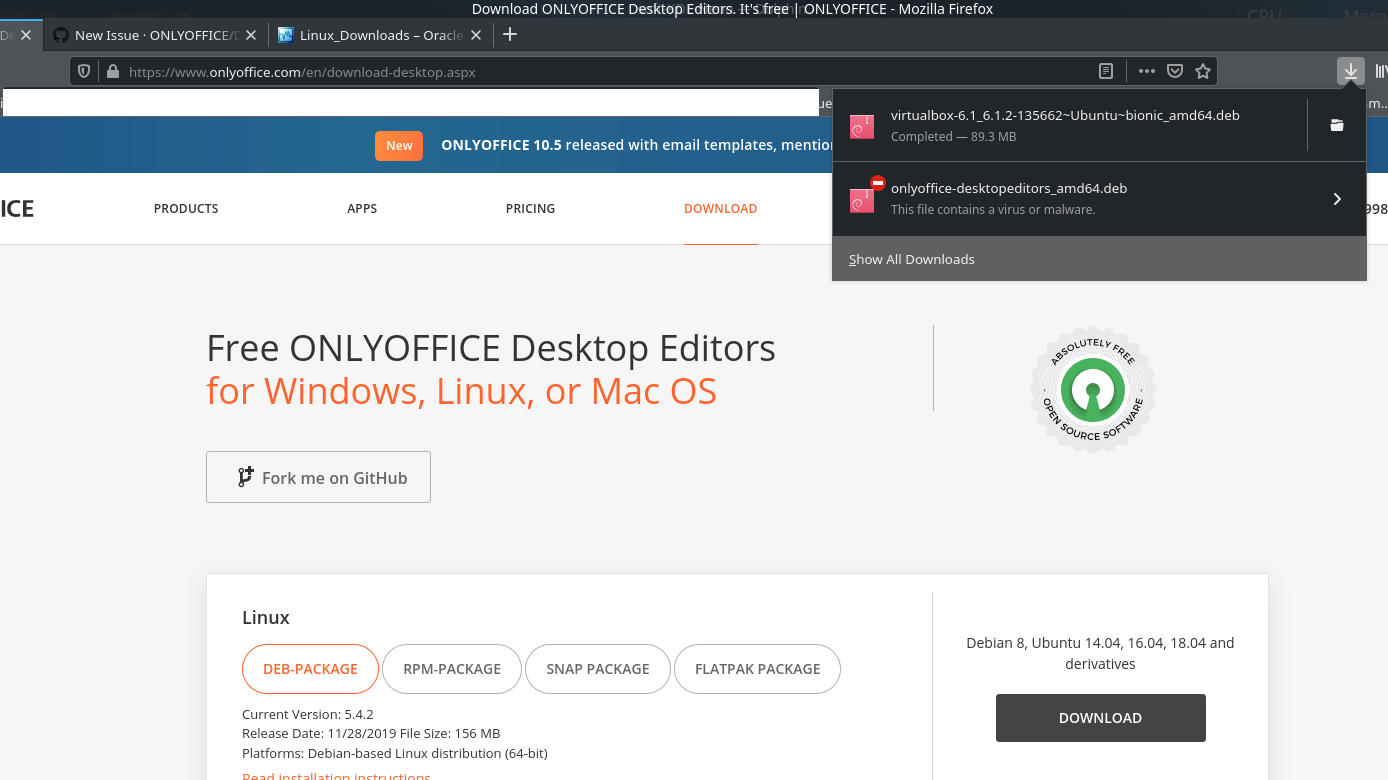Open the PRICING menu item
This screenshot has width=1388, height=780.
pyautogui.click(x=530, y=209)
